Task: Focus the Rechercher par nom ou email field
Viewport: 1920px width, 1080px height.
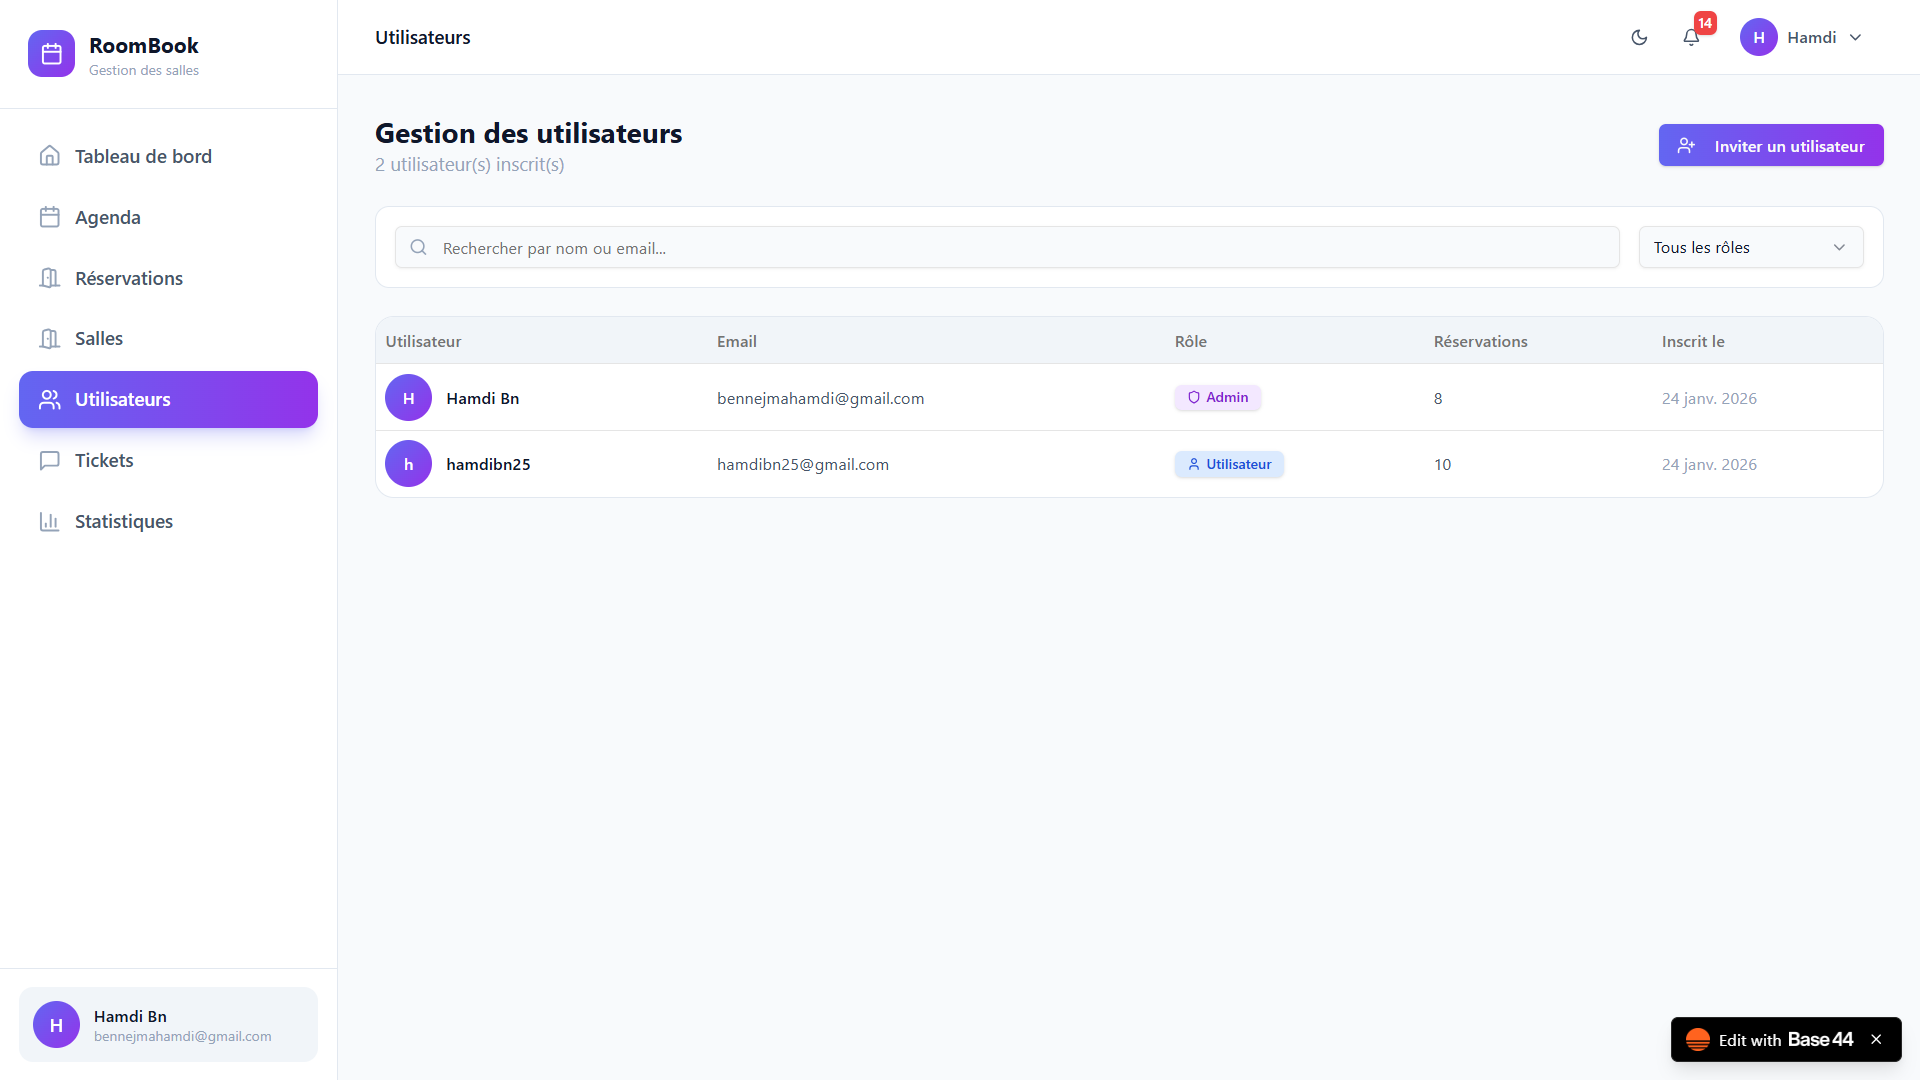Action: [x=1007, y=247]
